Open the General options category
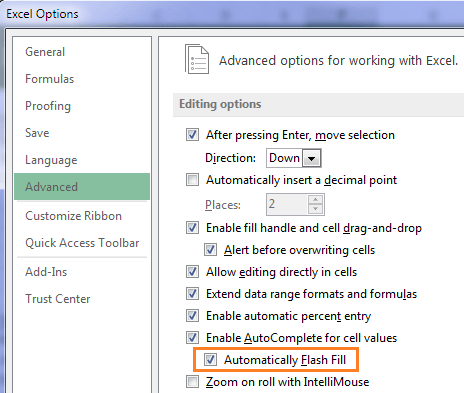 point(45,52)
